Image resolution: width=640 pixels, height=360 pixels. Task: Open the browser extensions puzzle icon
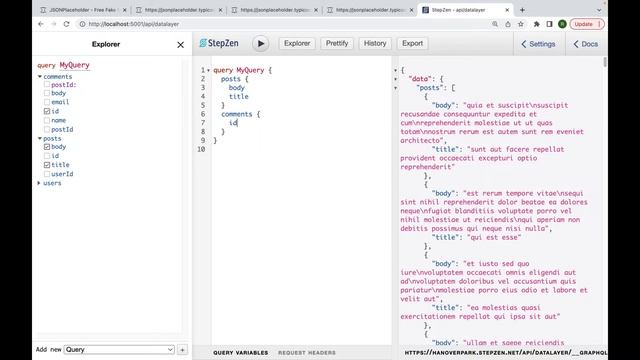[536, 24]
